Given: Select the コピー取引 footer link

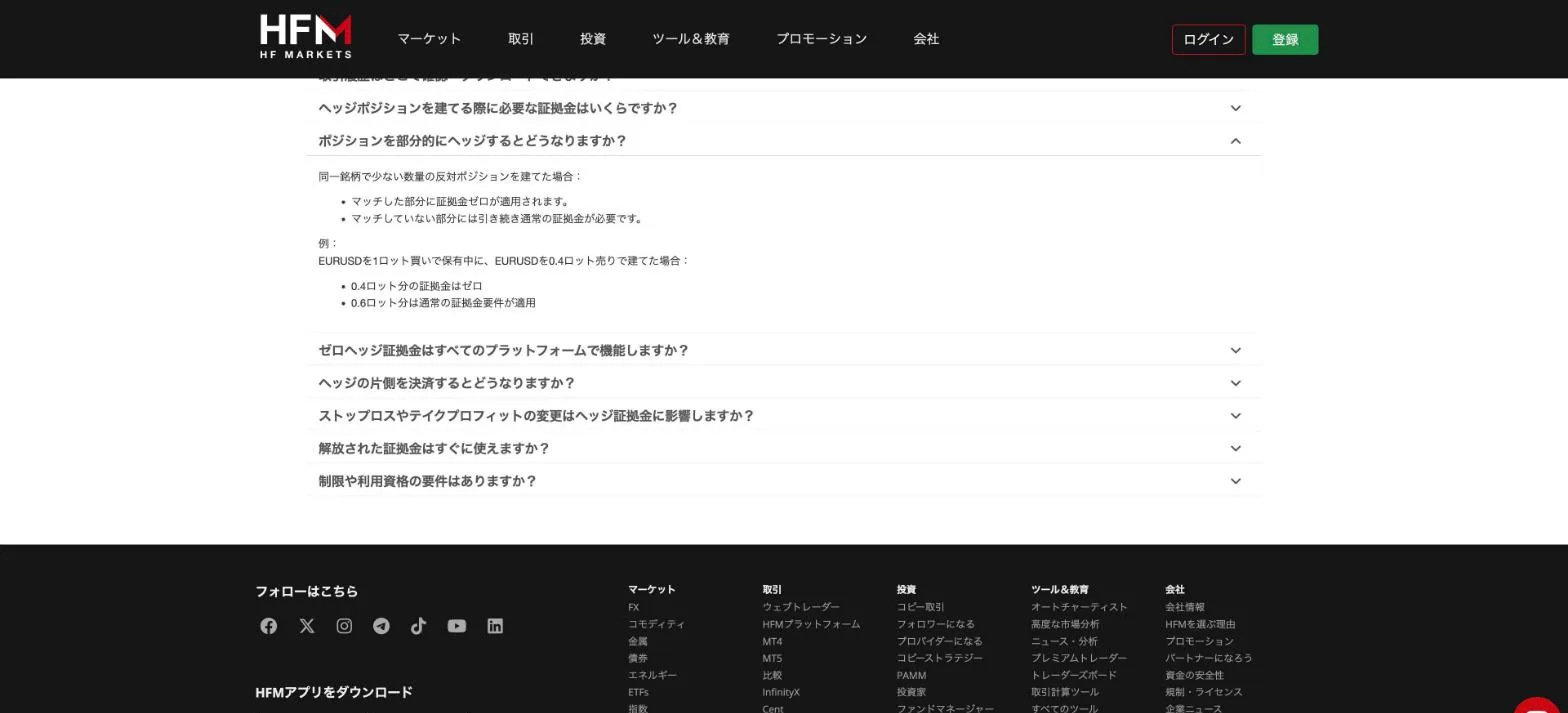Looking at the screenshot, I should coord(920,607).
